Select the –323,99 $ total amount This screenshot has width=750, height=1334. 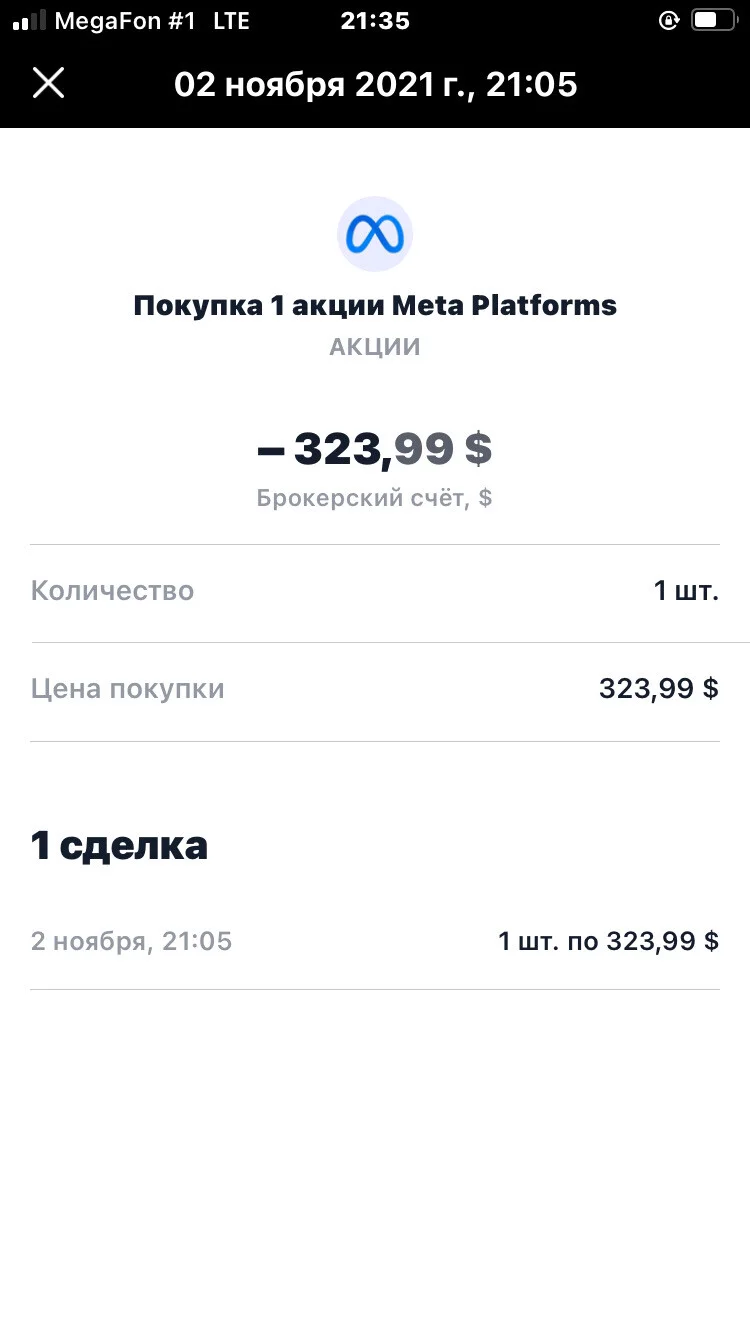(x=375, y=449)
